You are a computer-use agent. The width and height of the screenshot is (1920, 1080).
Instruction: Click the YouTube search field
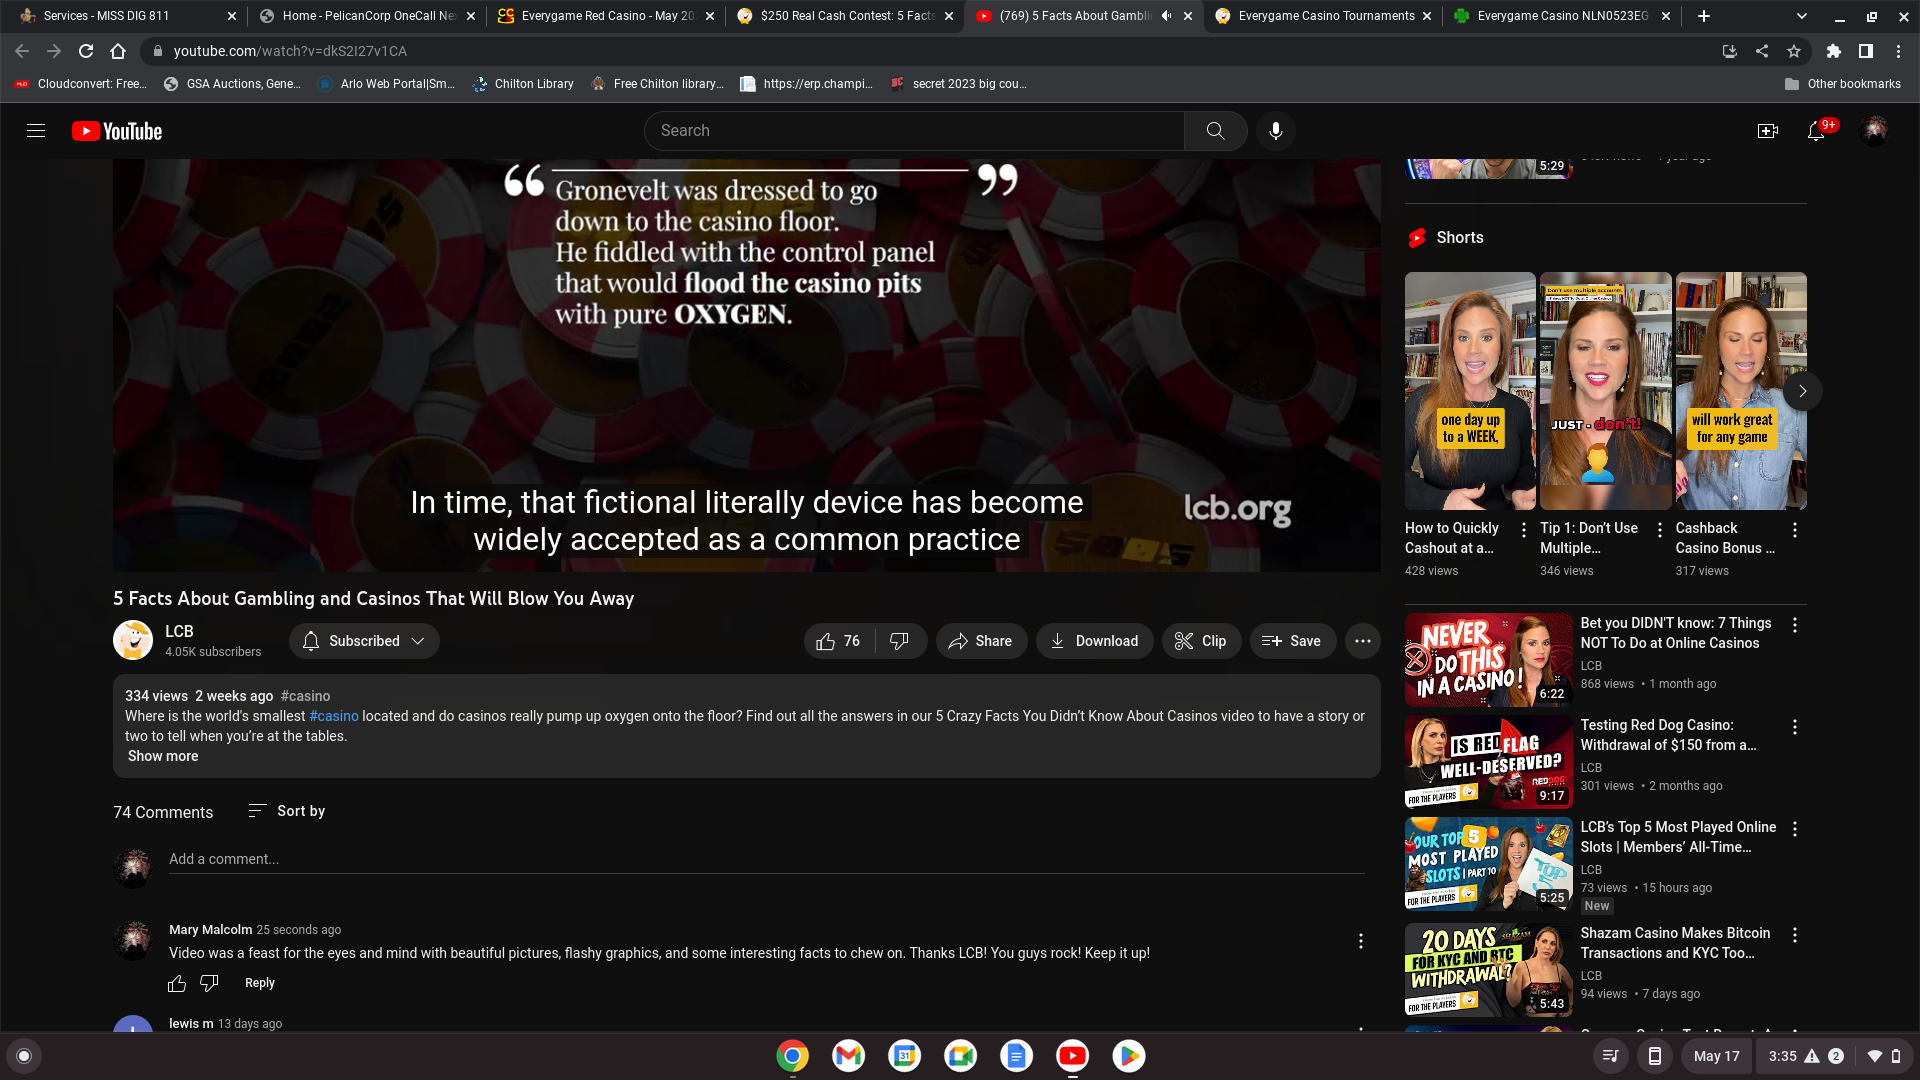pos(914,131)
